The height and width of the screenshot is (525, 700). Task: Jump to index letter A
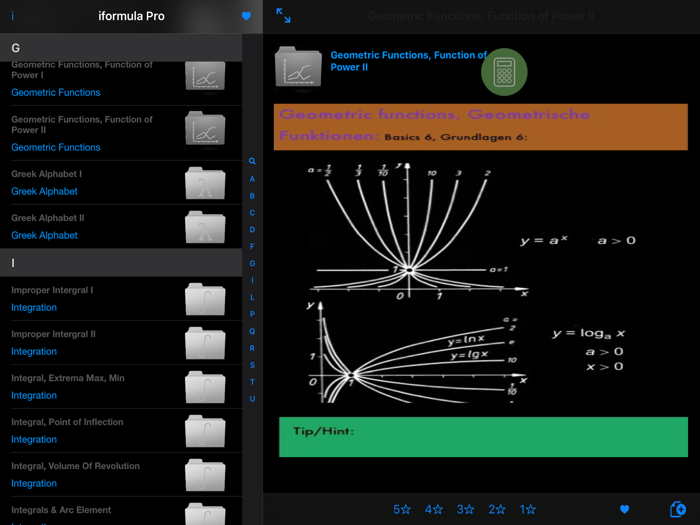tap(252, 179)
